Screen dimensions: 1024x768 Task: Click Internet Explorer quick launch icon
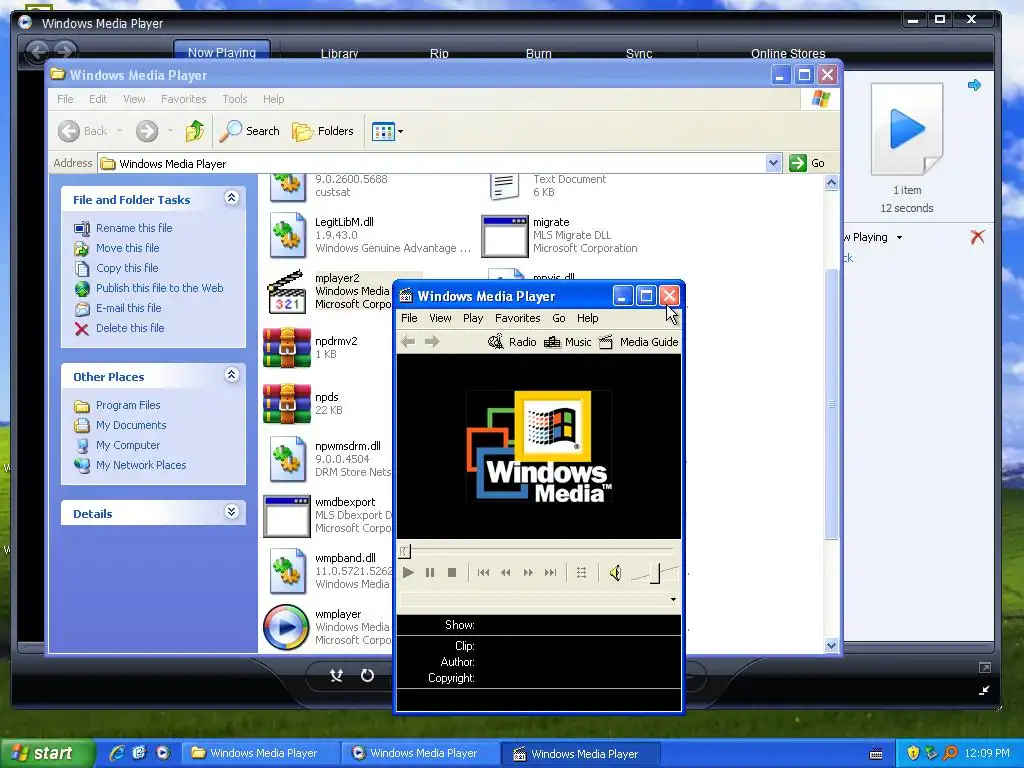117,753
